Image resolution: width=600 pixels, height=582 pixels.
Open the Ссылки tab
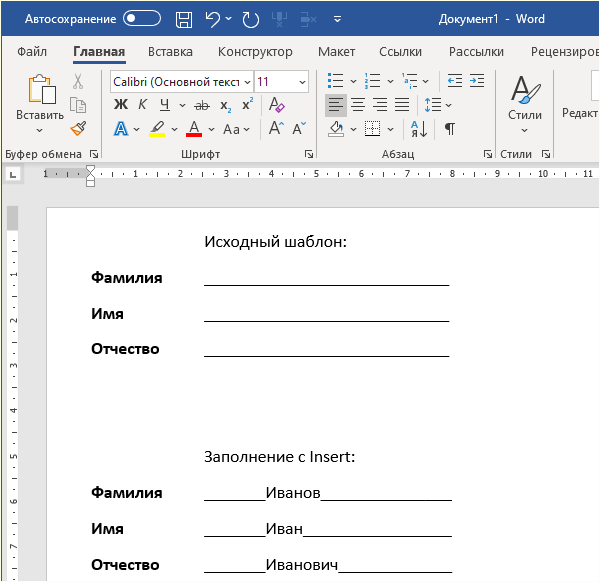point(400,52)
